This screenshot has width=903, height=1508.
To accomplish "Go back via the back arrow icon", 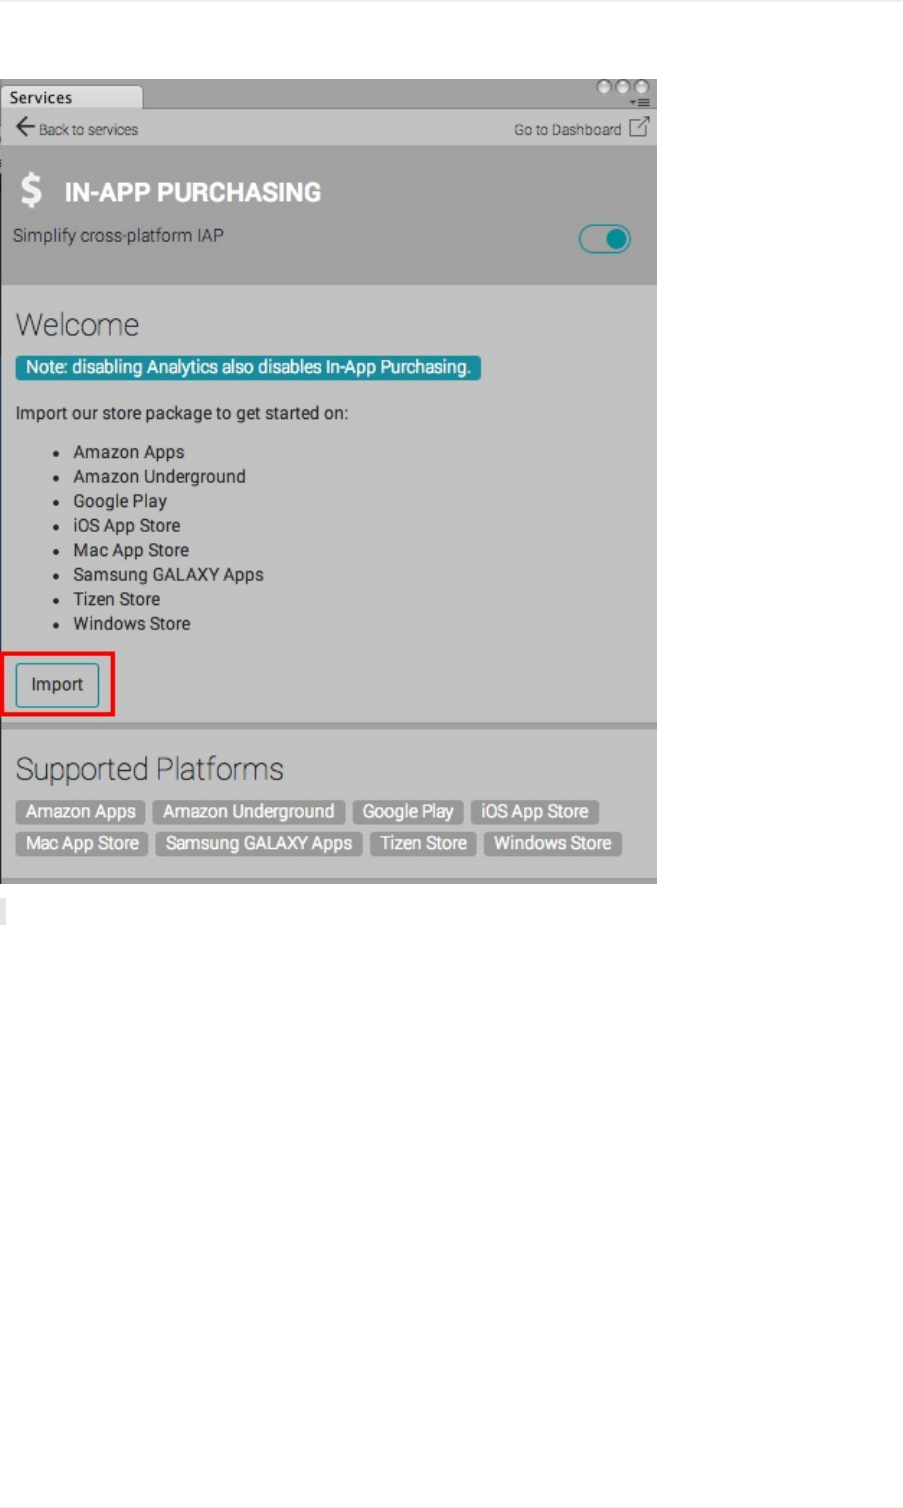I will (25, 127).
